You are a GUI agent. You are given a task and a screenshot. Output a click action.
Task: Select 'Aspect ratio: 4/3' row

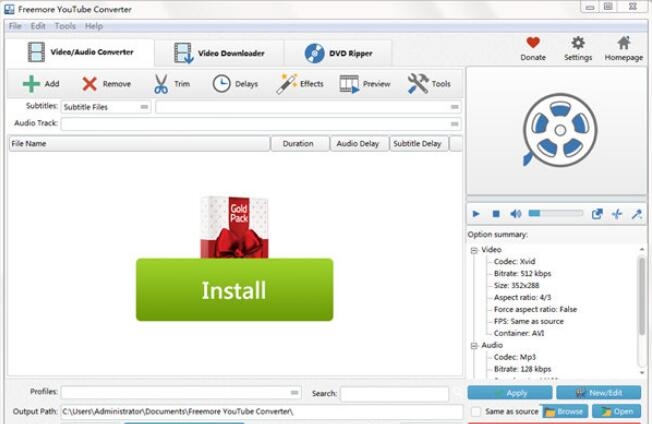tap(522, 298)
